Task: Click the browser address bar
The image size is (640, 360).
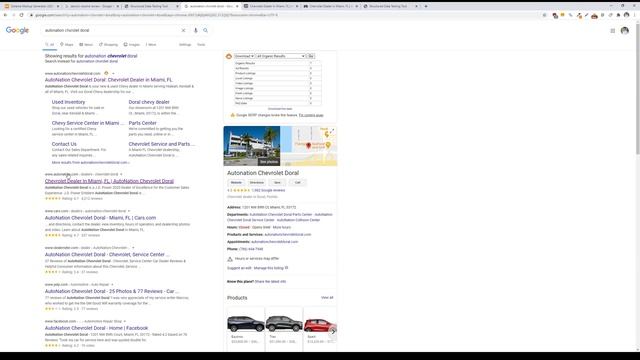Action: [286, 15]
